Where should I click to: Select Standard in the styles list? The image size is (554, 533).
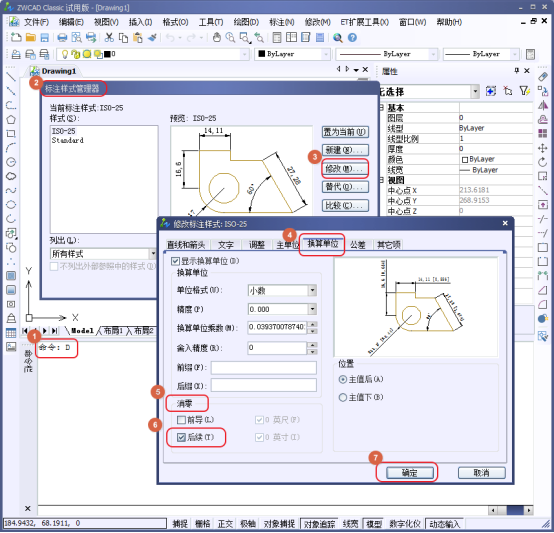(68, 141)
